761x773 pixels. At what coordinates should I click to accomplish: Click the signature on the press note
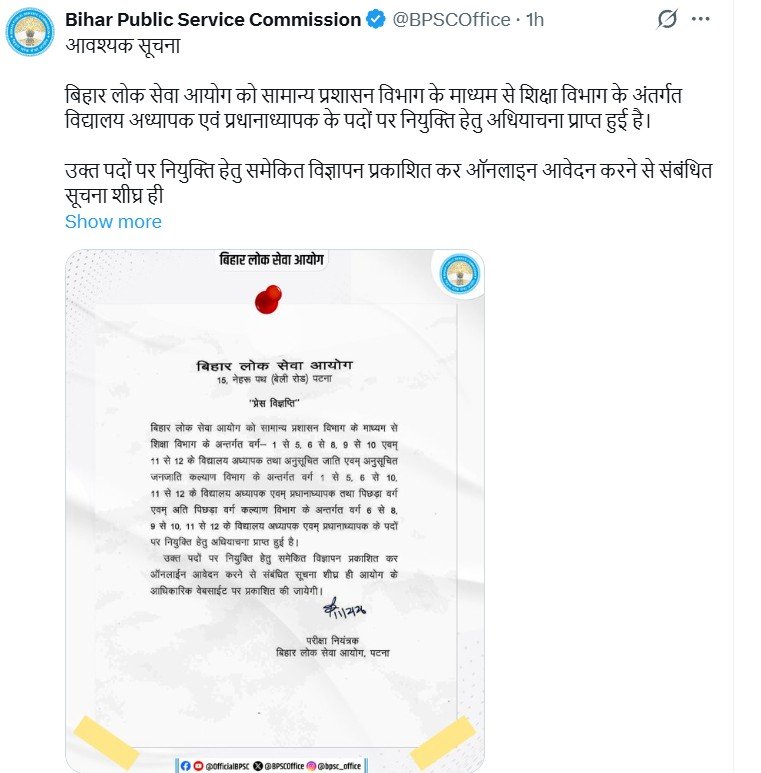pos(344,609)
